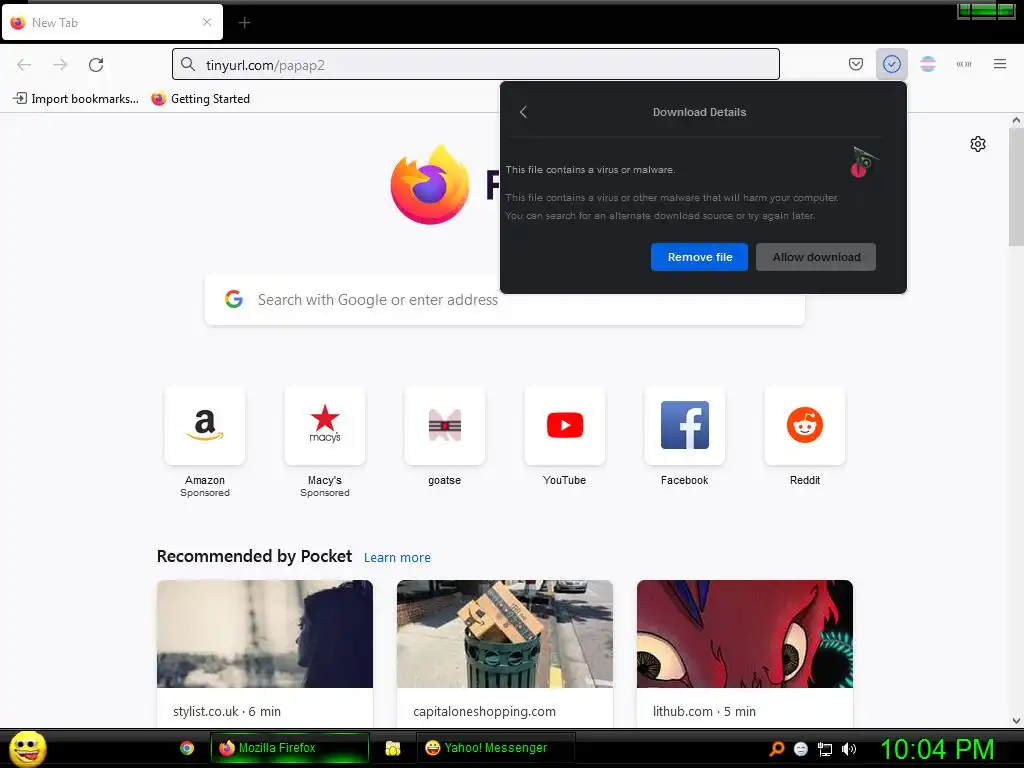Click the smiley face tray icon

801,749
